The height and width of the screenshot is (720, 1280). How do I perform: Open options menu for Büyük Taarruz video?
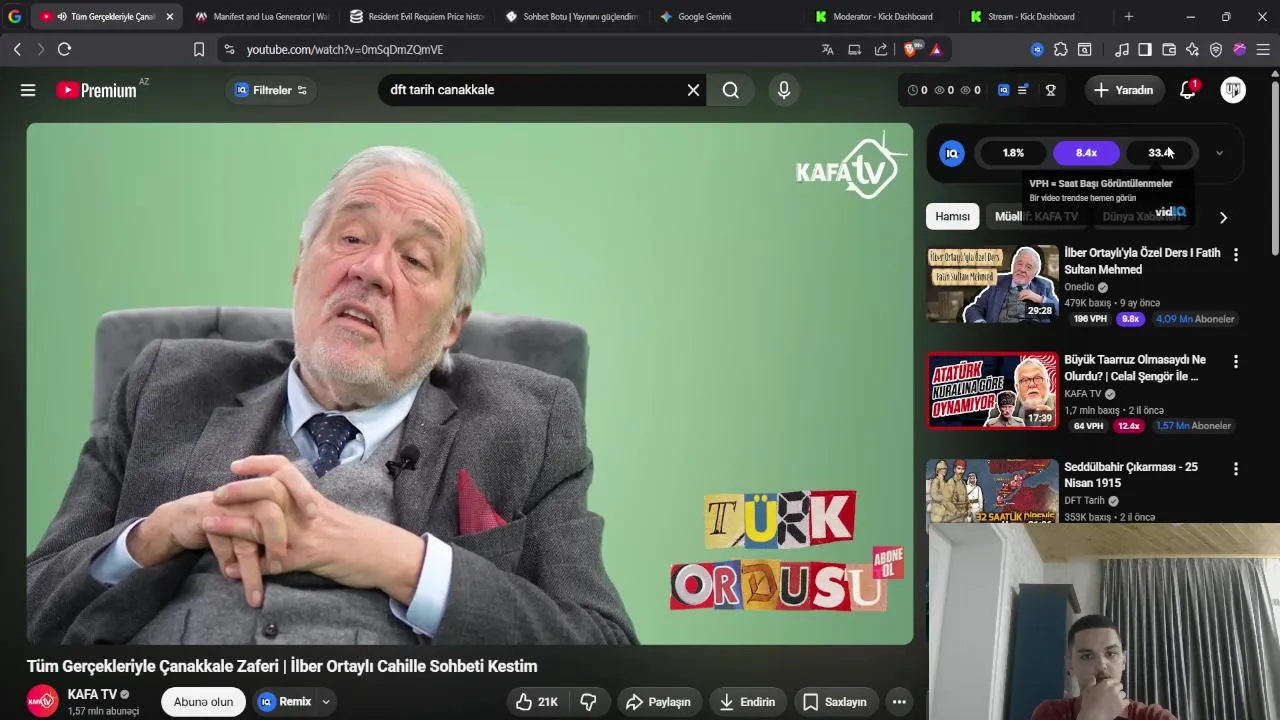pos(1236,361)
